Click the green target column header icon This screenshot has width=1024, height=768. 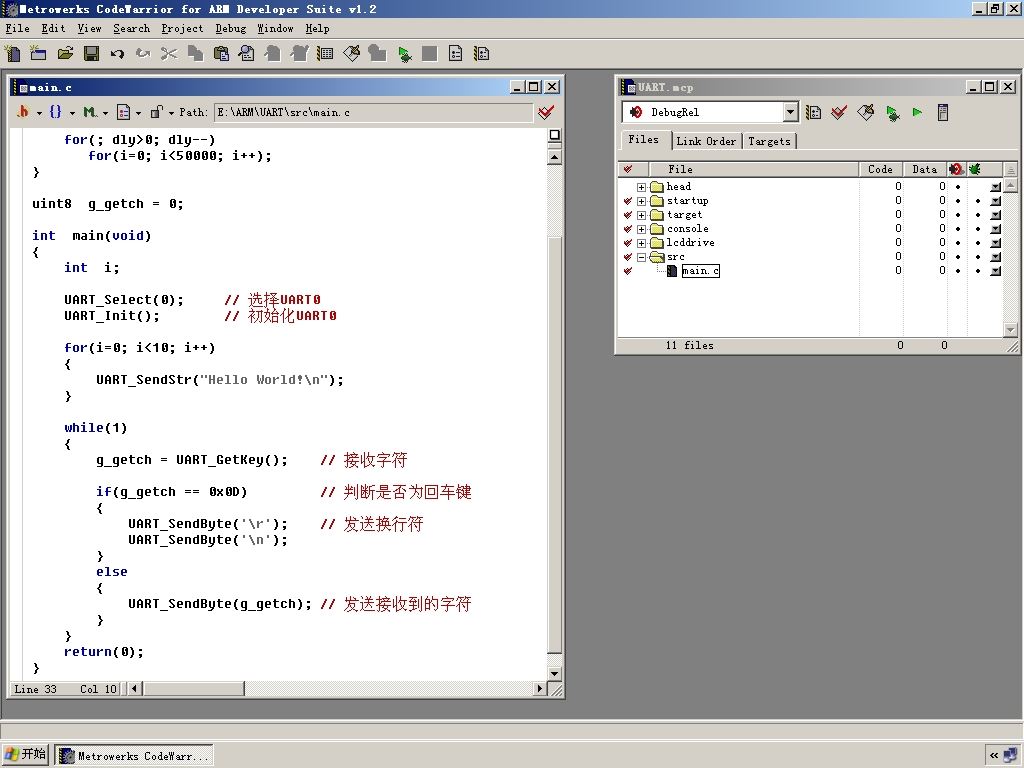[x=975, y=169]
